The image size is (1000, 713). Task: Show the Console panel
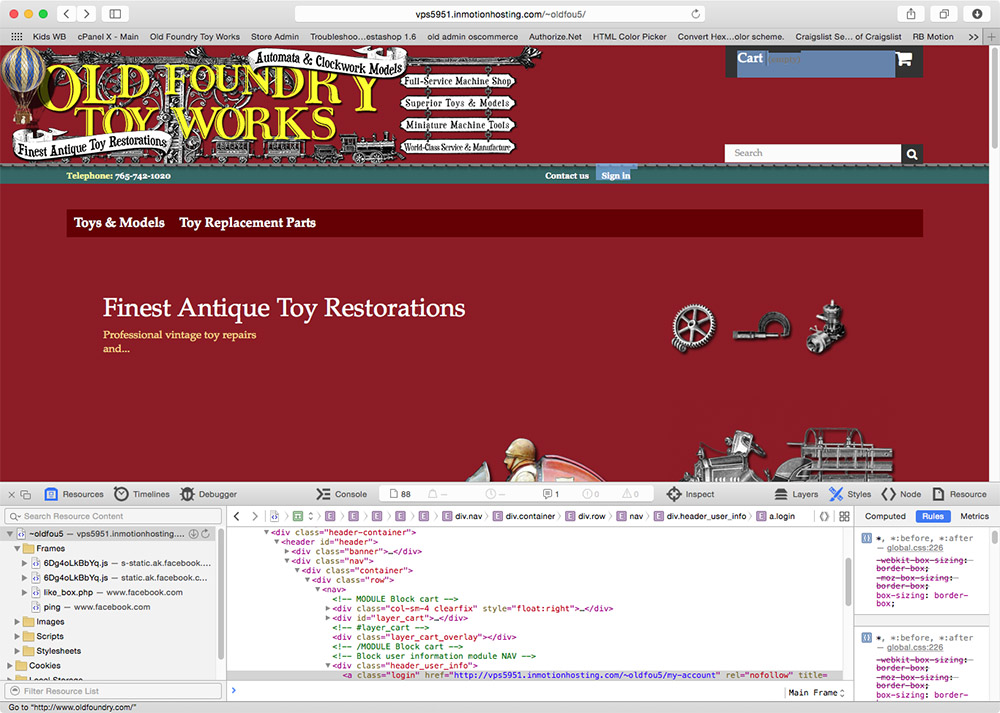click(x=342, y=494)
